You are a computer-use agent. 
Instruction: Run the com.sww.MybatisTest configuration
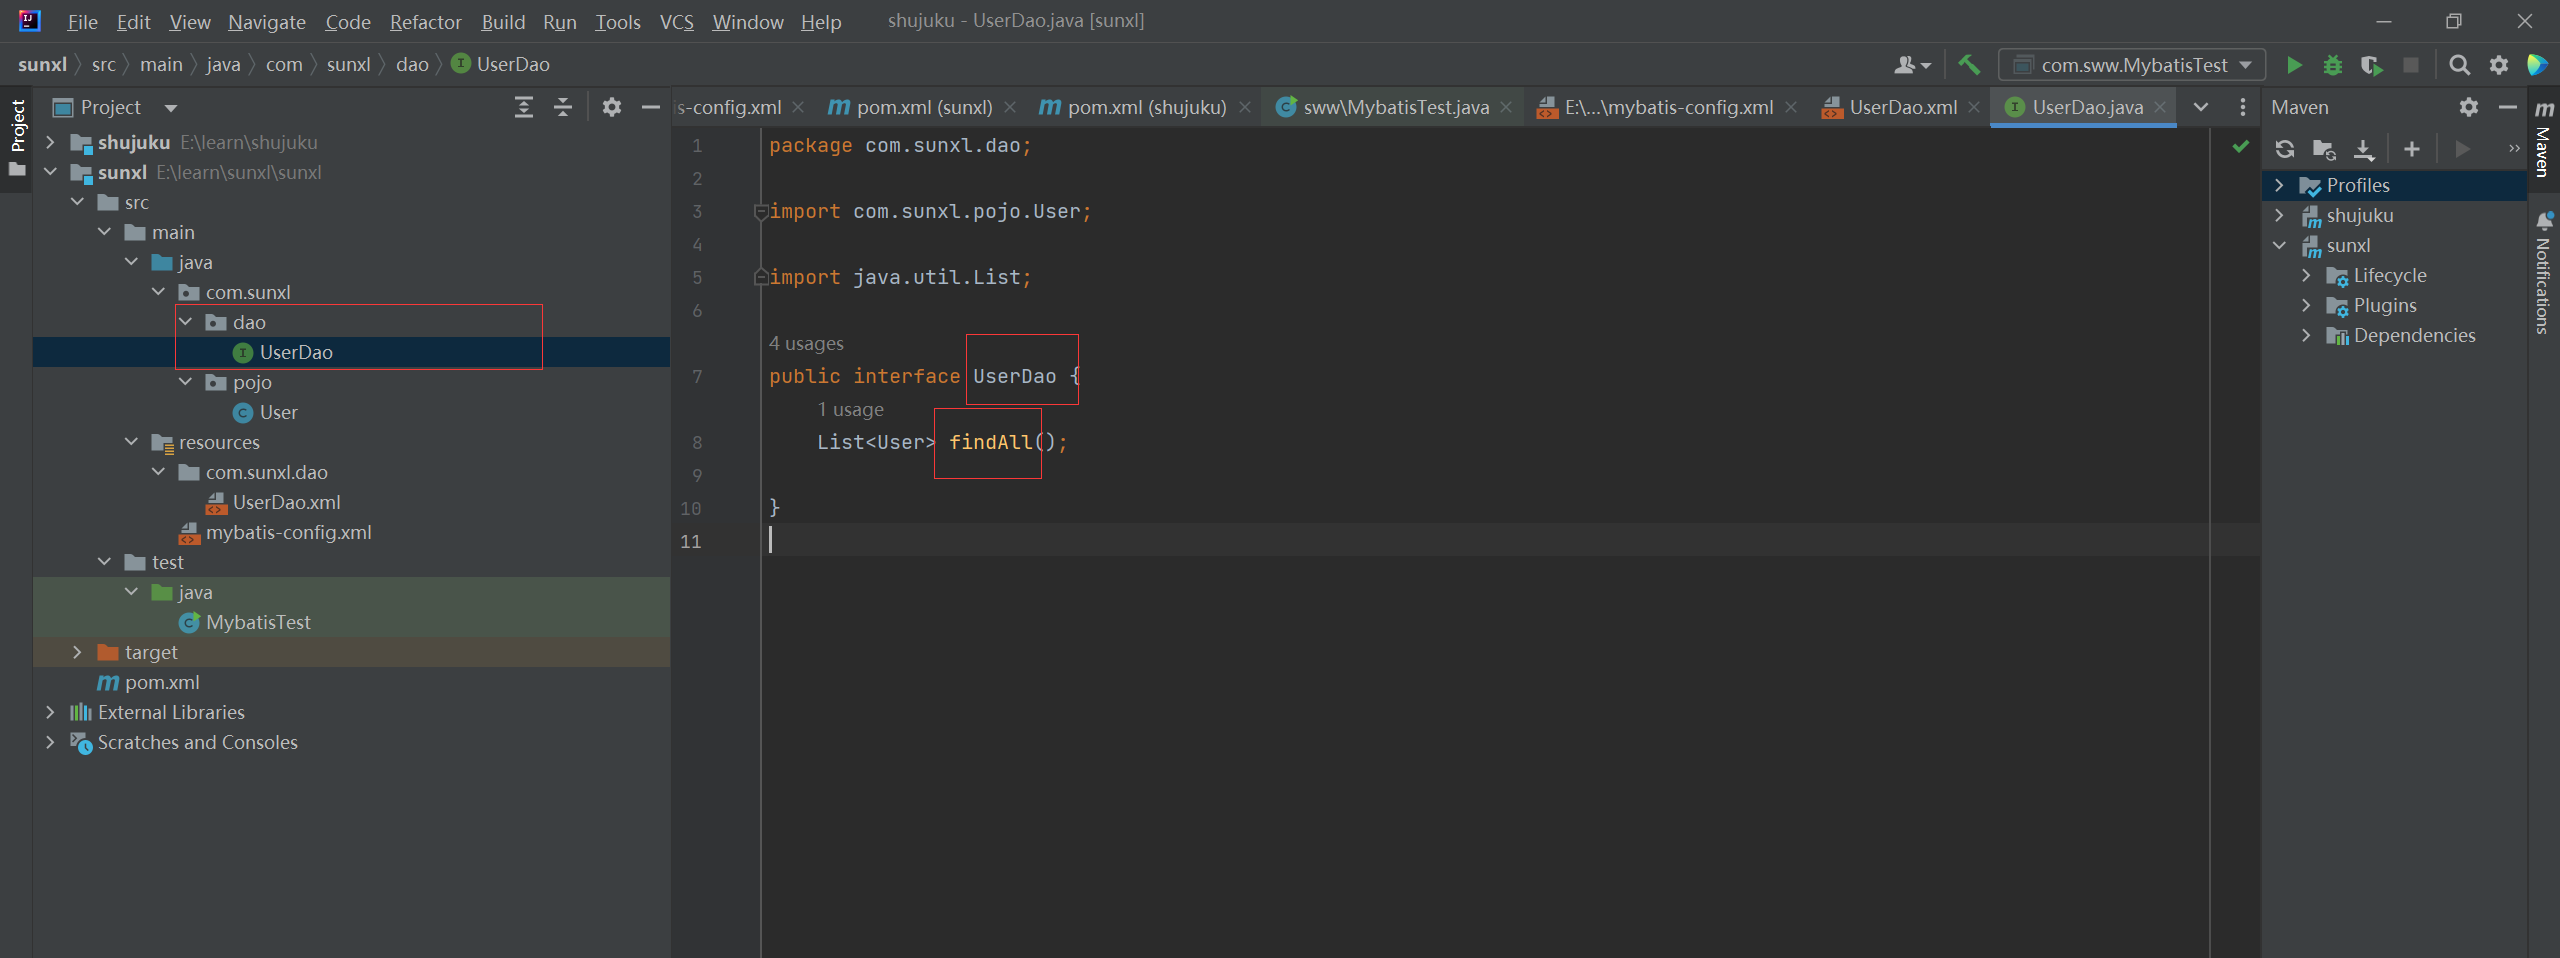[2294, 65]
